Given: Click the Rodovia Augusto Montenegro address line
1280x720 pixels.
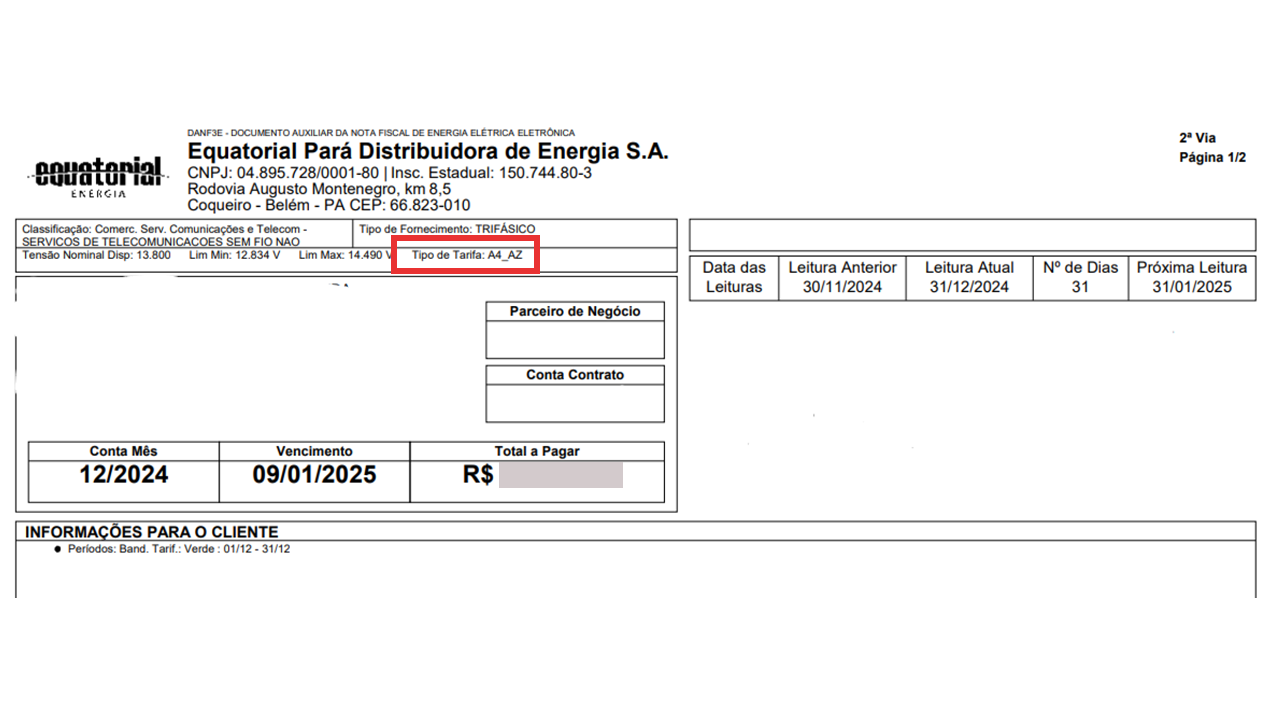Looking at the screenshot, I should (x=319, y=189).
